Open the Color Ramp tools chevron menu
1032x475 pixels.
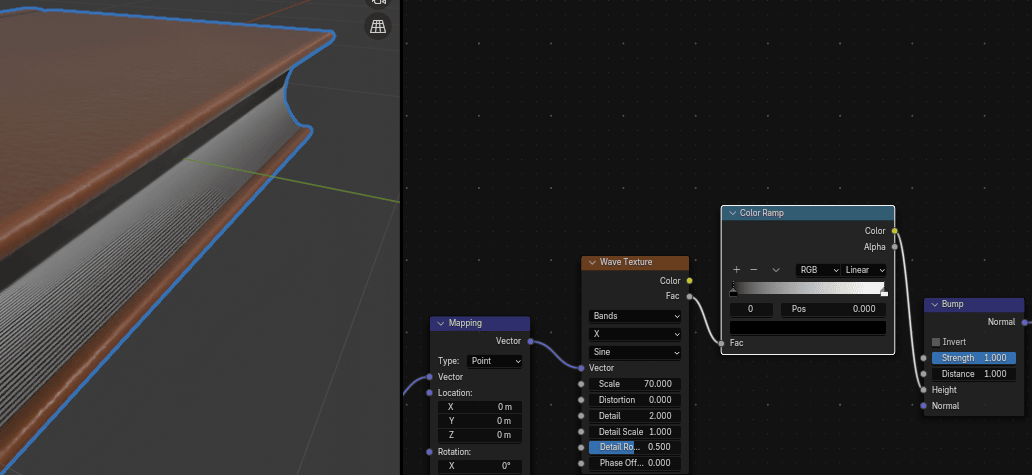point(775,270)
